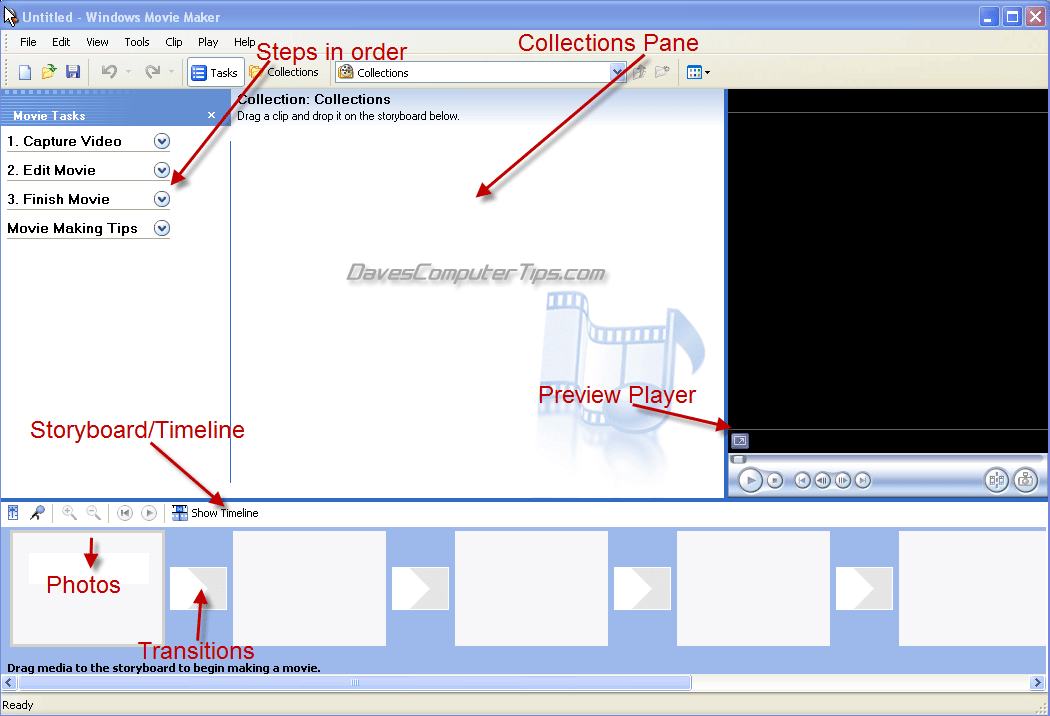Open the Clip menu
Screen dimensions: 1050x716
[174, 42]
